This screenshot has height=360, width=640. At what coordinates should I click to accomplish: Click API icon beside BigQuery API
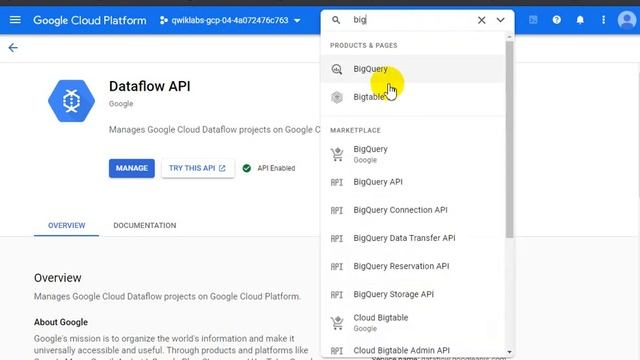tap(337, 182)
